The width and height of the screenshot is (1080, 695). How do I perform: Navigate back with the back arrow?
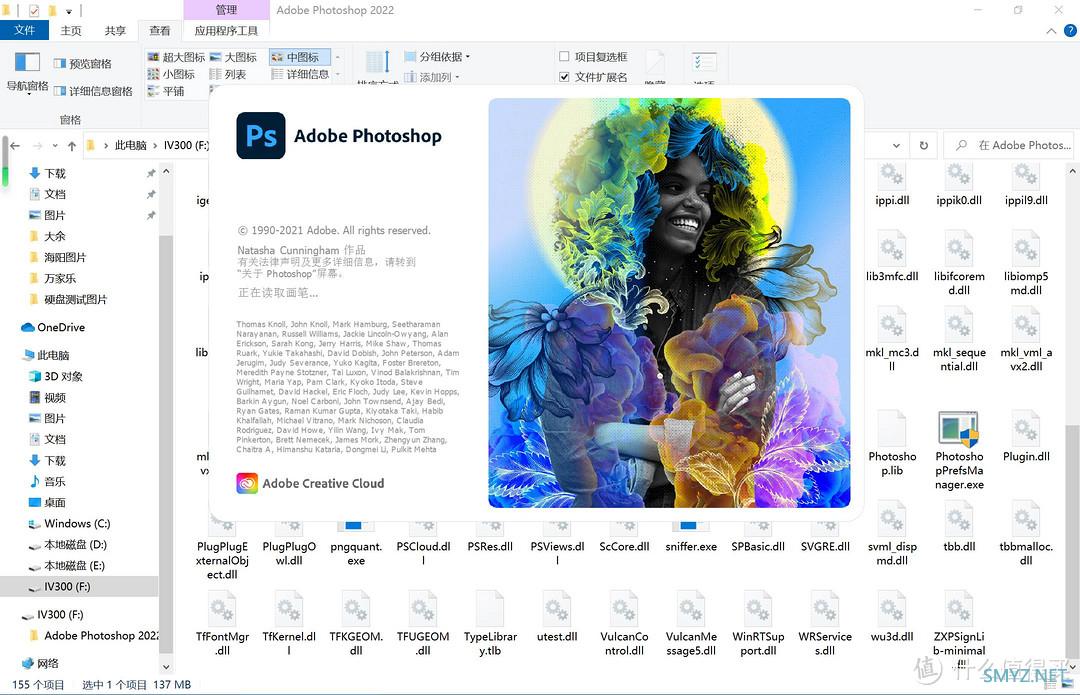15,145
